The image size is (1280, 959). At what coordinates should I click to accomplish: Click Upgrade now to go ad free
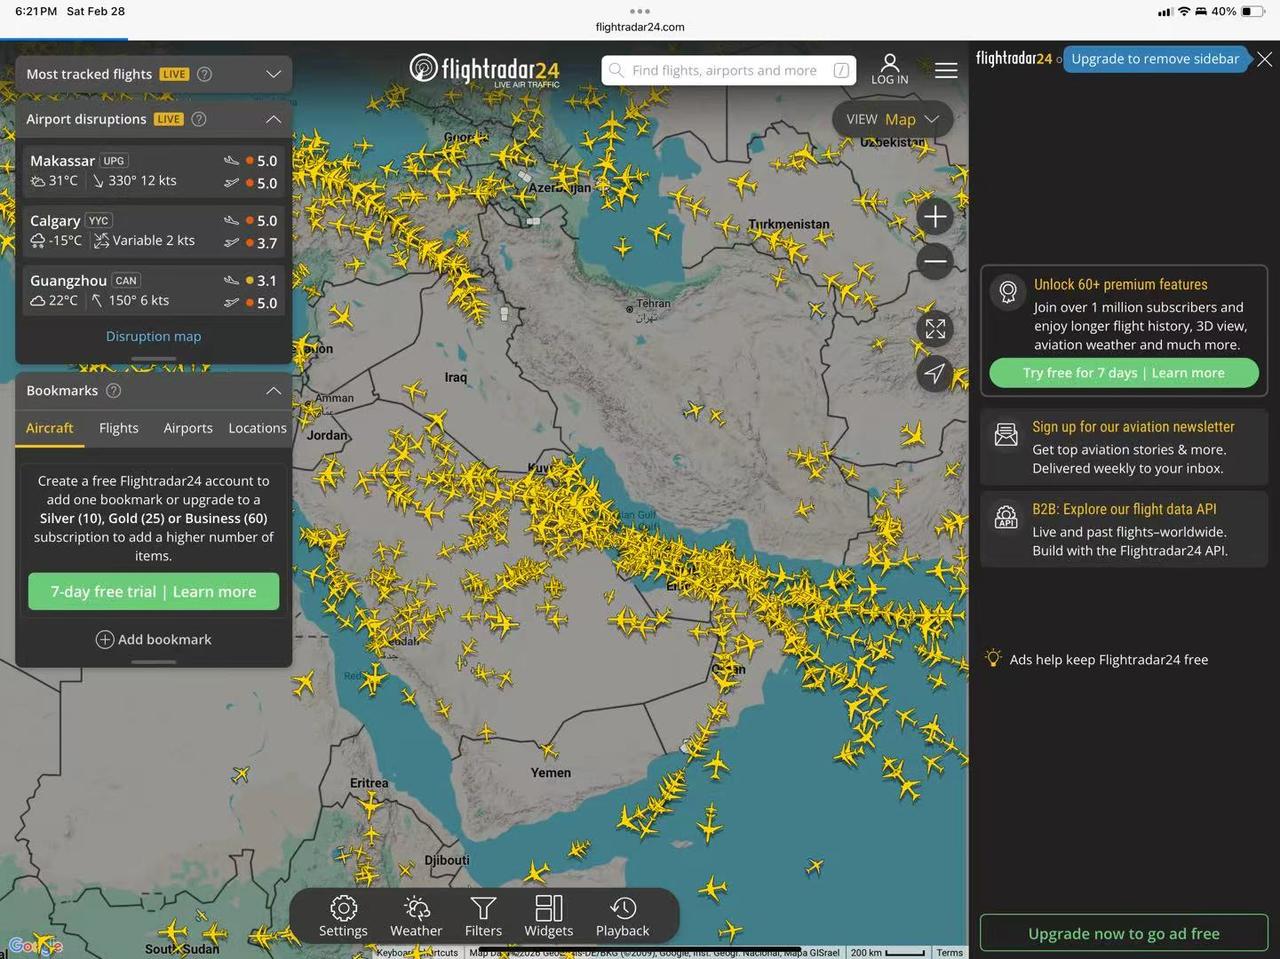1124,933
